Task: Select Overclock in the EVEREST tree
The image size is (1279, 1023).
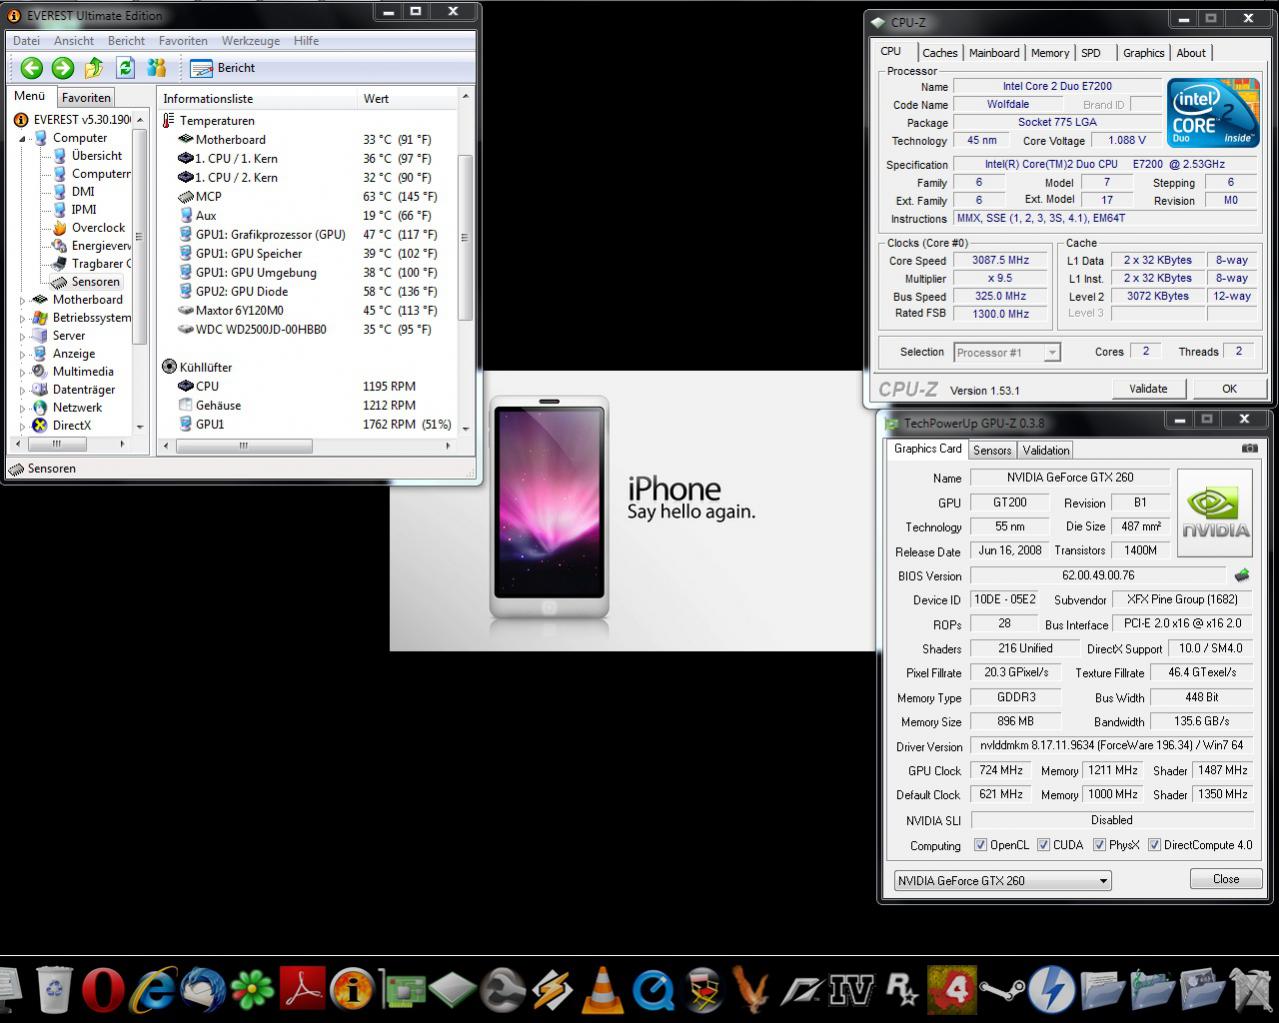Action: pos(98,228)
